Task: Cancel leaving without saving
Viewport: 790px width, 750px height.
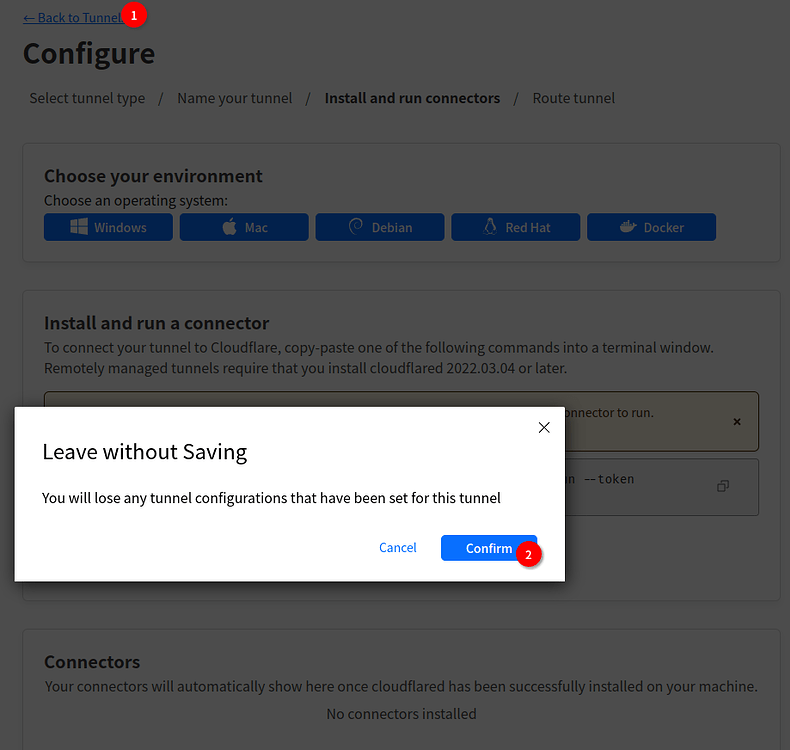Action: 397,548
